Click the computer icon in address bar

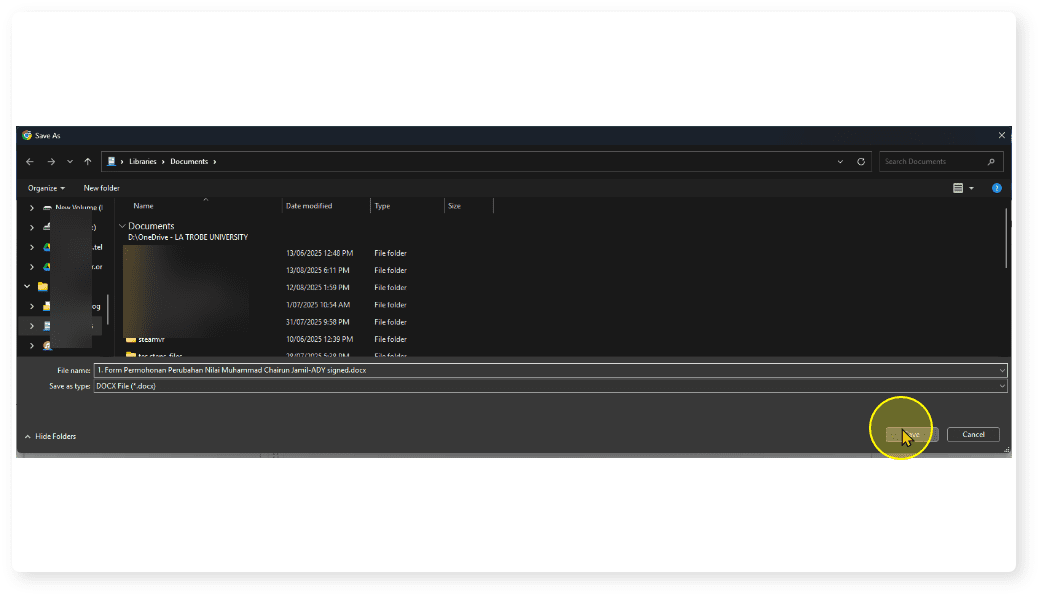[x=111, y=162]
